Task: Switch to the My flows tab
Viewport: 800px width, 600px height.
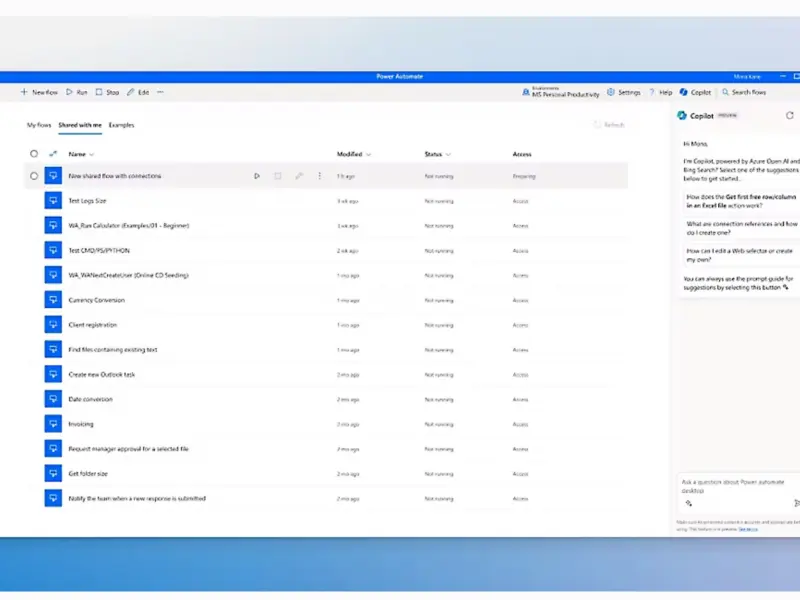Action: [x=38, y=125]
